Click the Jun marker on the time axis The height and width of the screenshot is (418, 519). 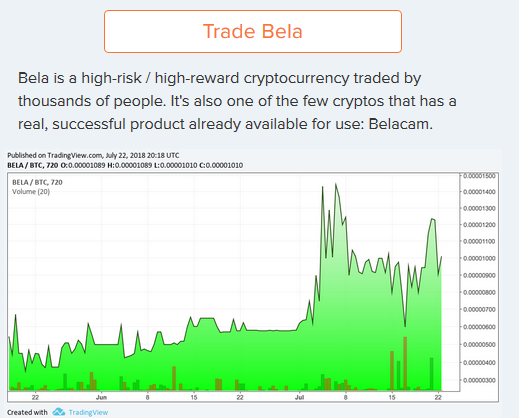(101, 397)
